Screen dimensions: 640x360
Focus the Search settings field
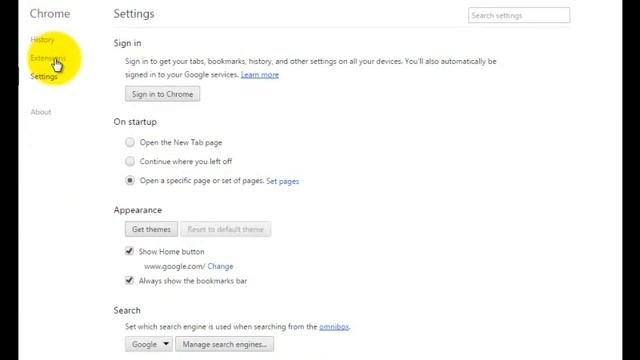click(x=519, y=16)
